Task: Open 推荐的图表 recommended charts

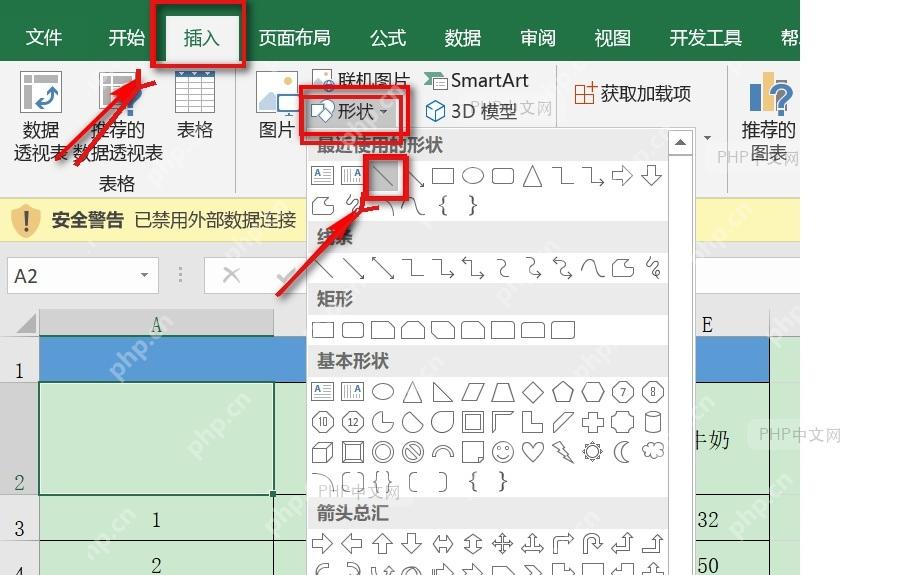Action: pos(769,116)
